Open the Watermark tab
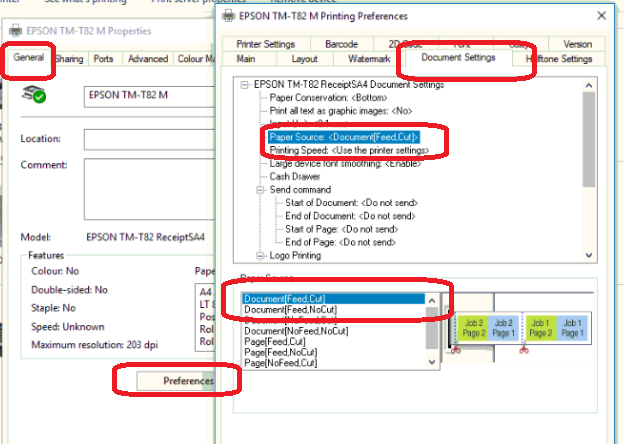 tap(369, 59)
